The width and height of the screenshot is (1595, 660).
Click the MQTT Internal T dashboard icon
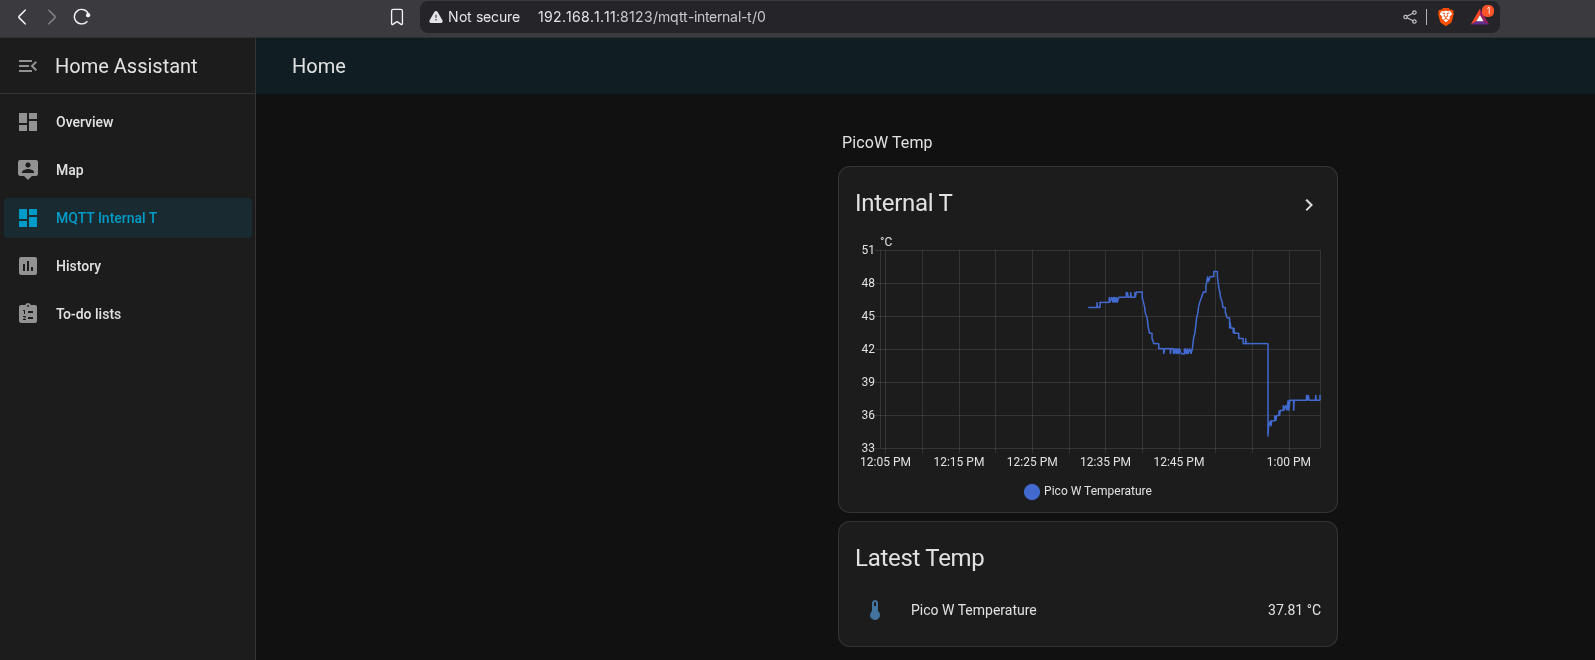point(28,218)
